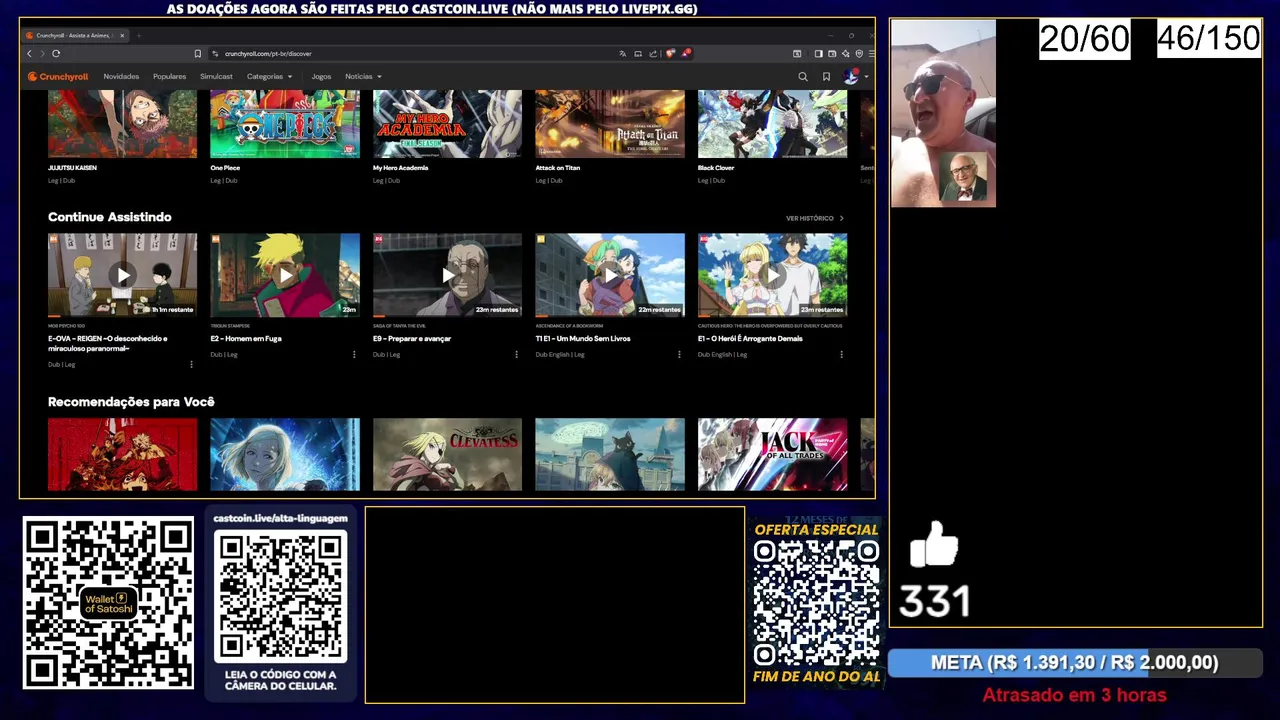Open JUJUTSU KAISEN title link
This screenshot has height=720, width=1280.
[x=72, y=168]
